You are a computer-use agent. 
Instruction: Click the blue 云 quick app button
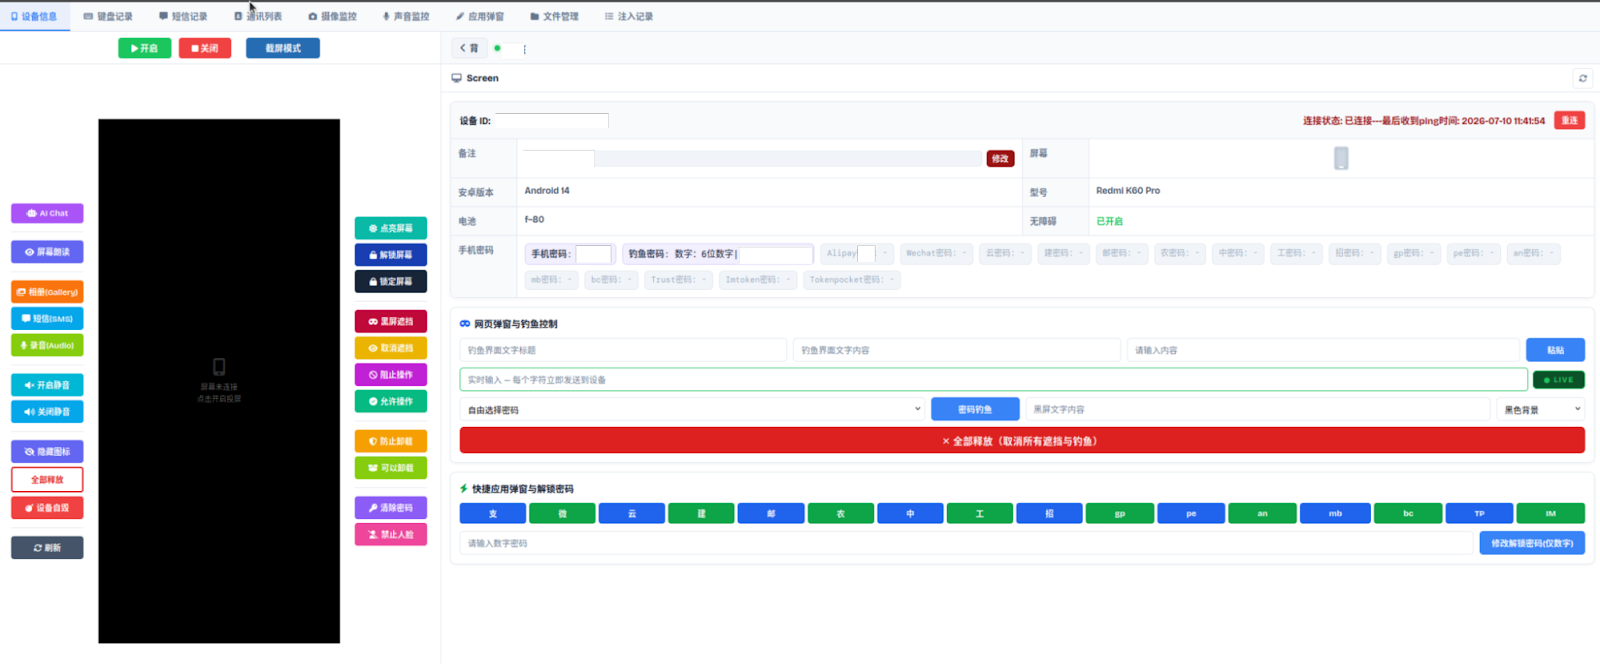632,514
